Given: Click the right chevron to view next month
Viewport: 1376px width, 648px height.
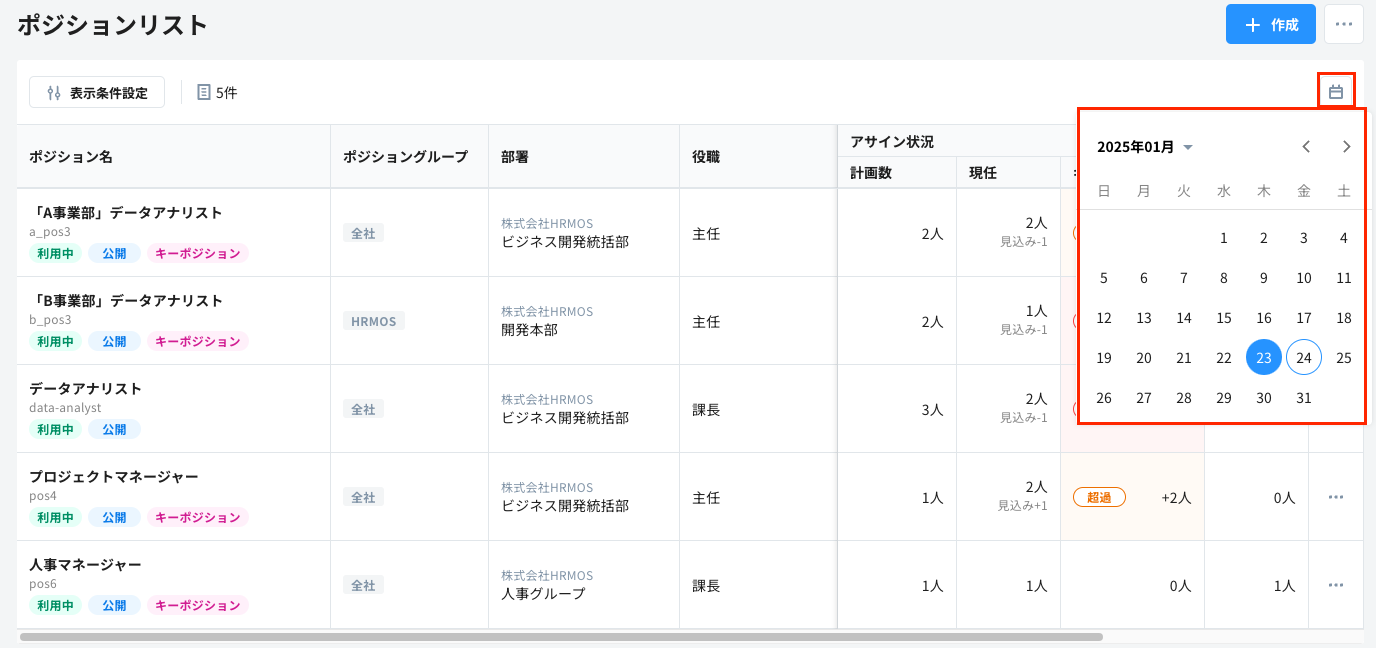Looking at the screenshot, I should [1346, 146].
